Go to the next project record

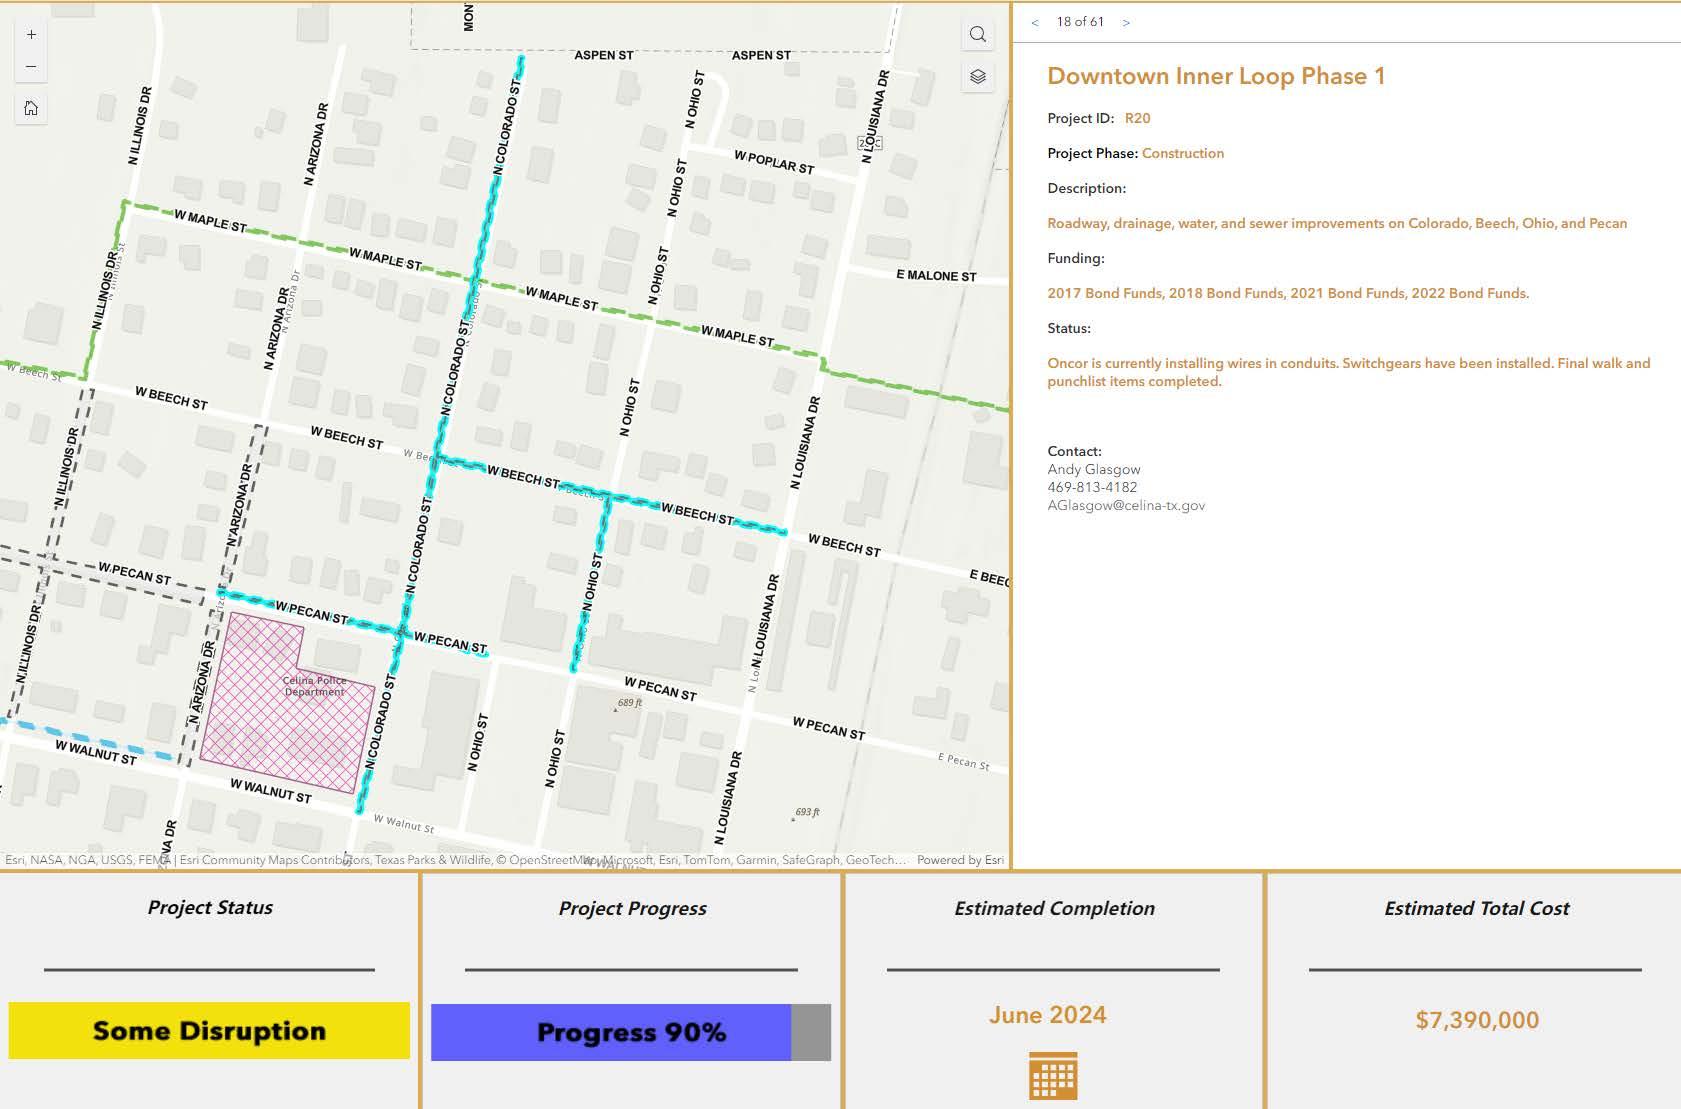point(1126,22)
